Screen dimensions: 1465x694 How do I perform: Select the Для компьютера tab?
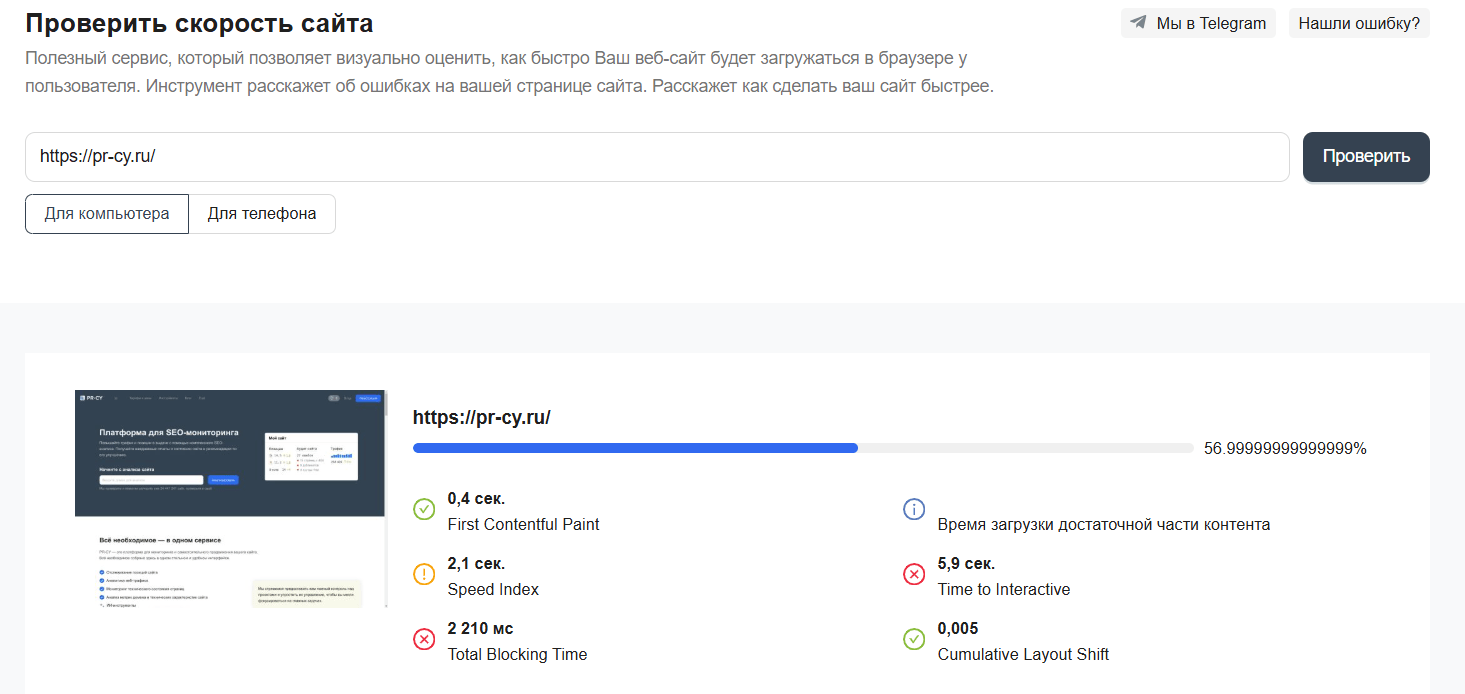click(x=107, y=214)
